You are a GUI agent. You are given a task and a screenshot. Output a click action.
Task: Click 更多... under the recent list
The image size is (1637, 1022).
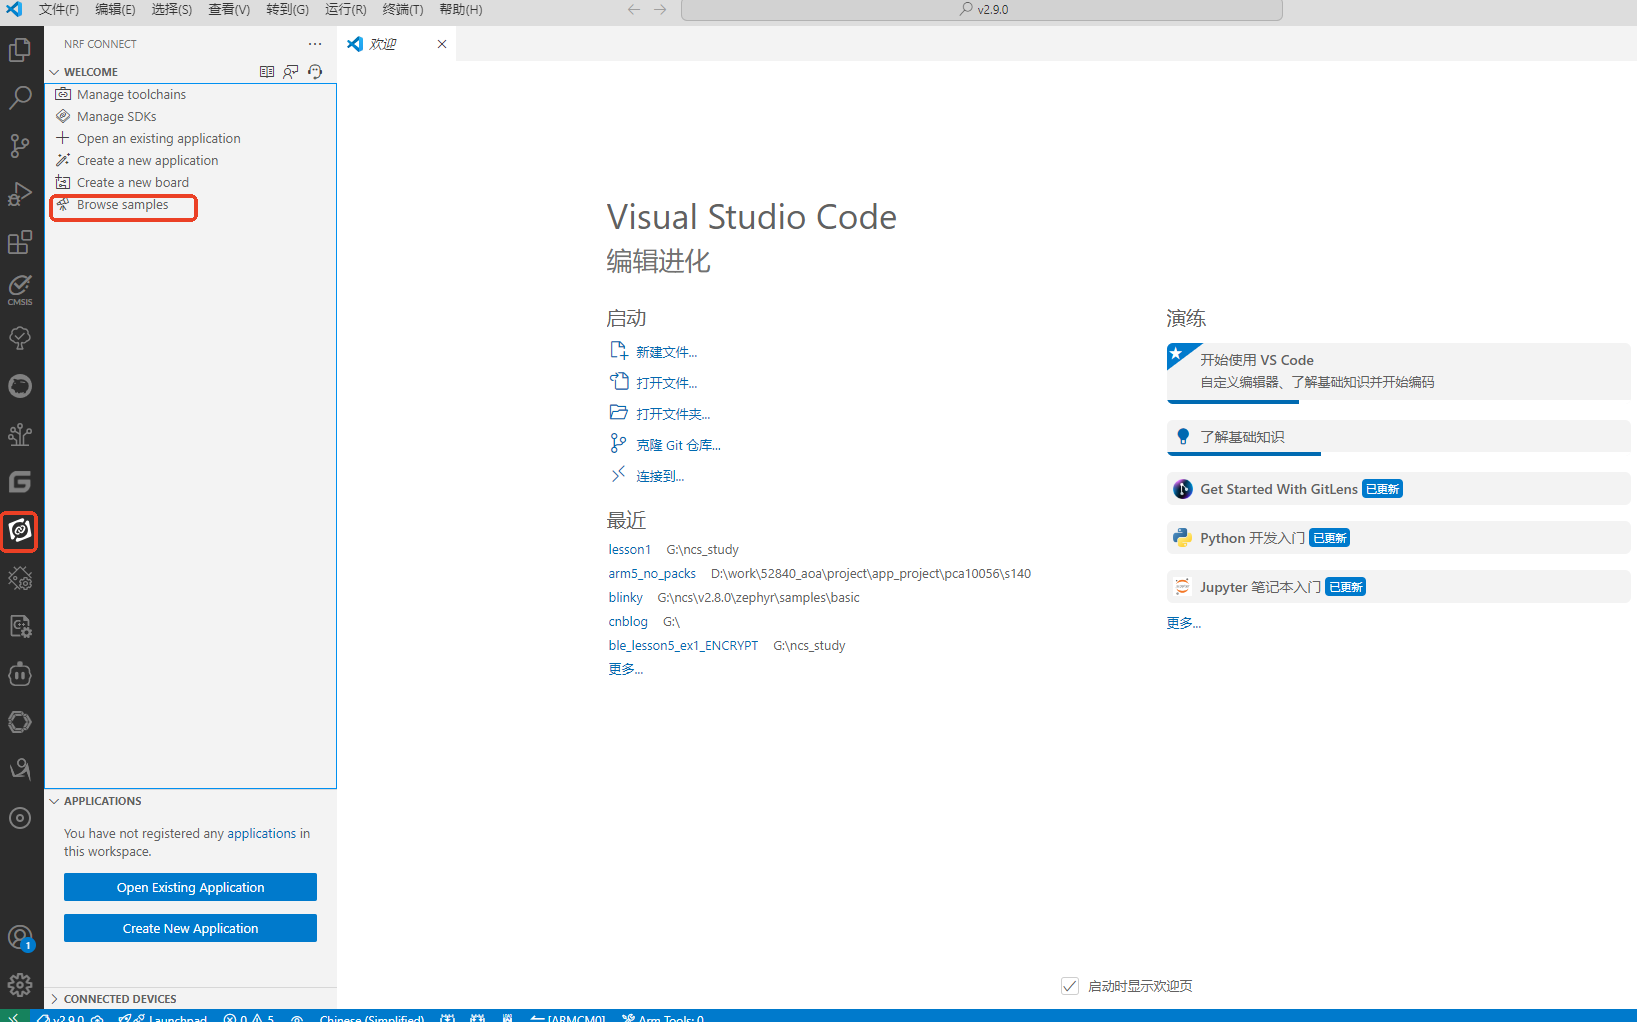click(626, 669)
